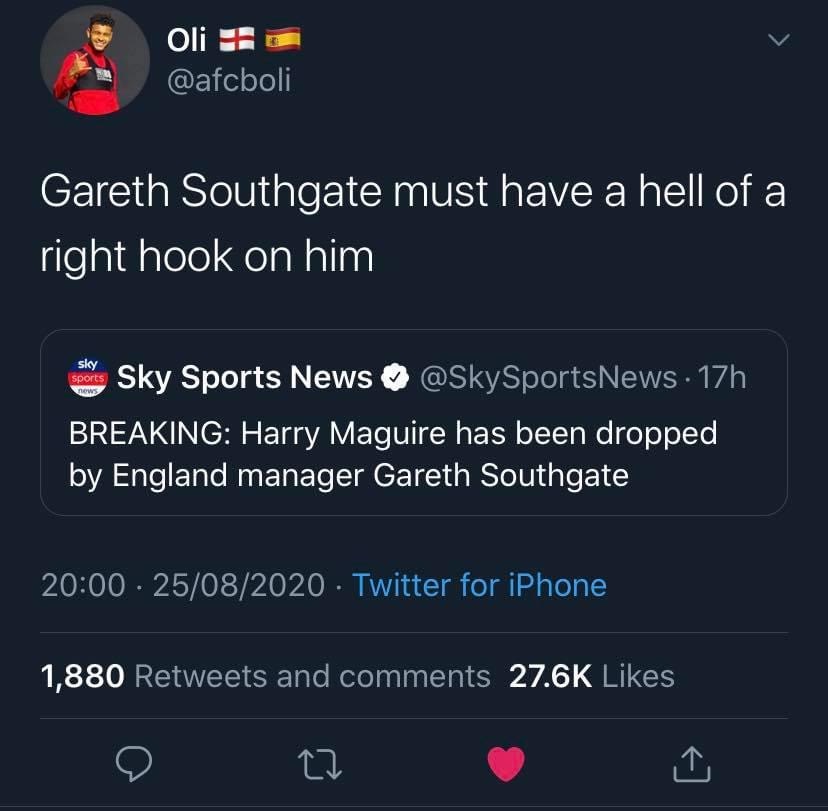This screenshot has height=811, width=828.
Task: Tap the Spain flag emoji by Oli
Action: (283, 40)
